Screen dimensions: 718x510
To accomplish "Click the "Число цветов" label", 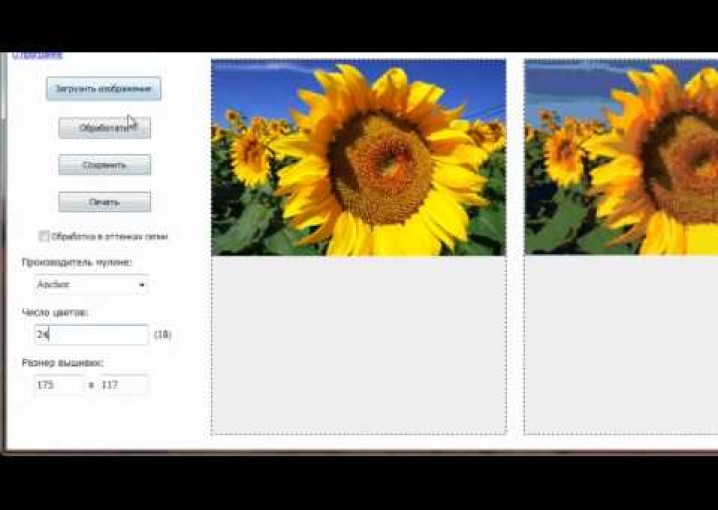I will (x=54, y=312).
